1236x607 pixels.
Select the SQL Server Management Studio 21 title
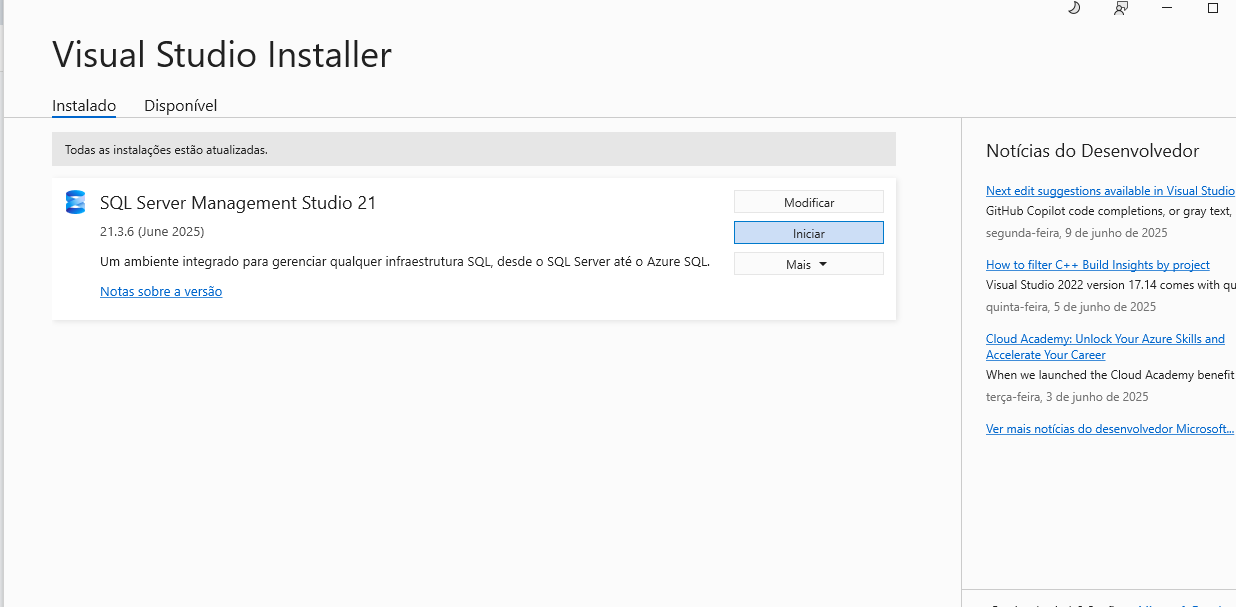click(x=238, y=203)
